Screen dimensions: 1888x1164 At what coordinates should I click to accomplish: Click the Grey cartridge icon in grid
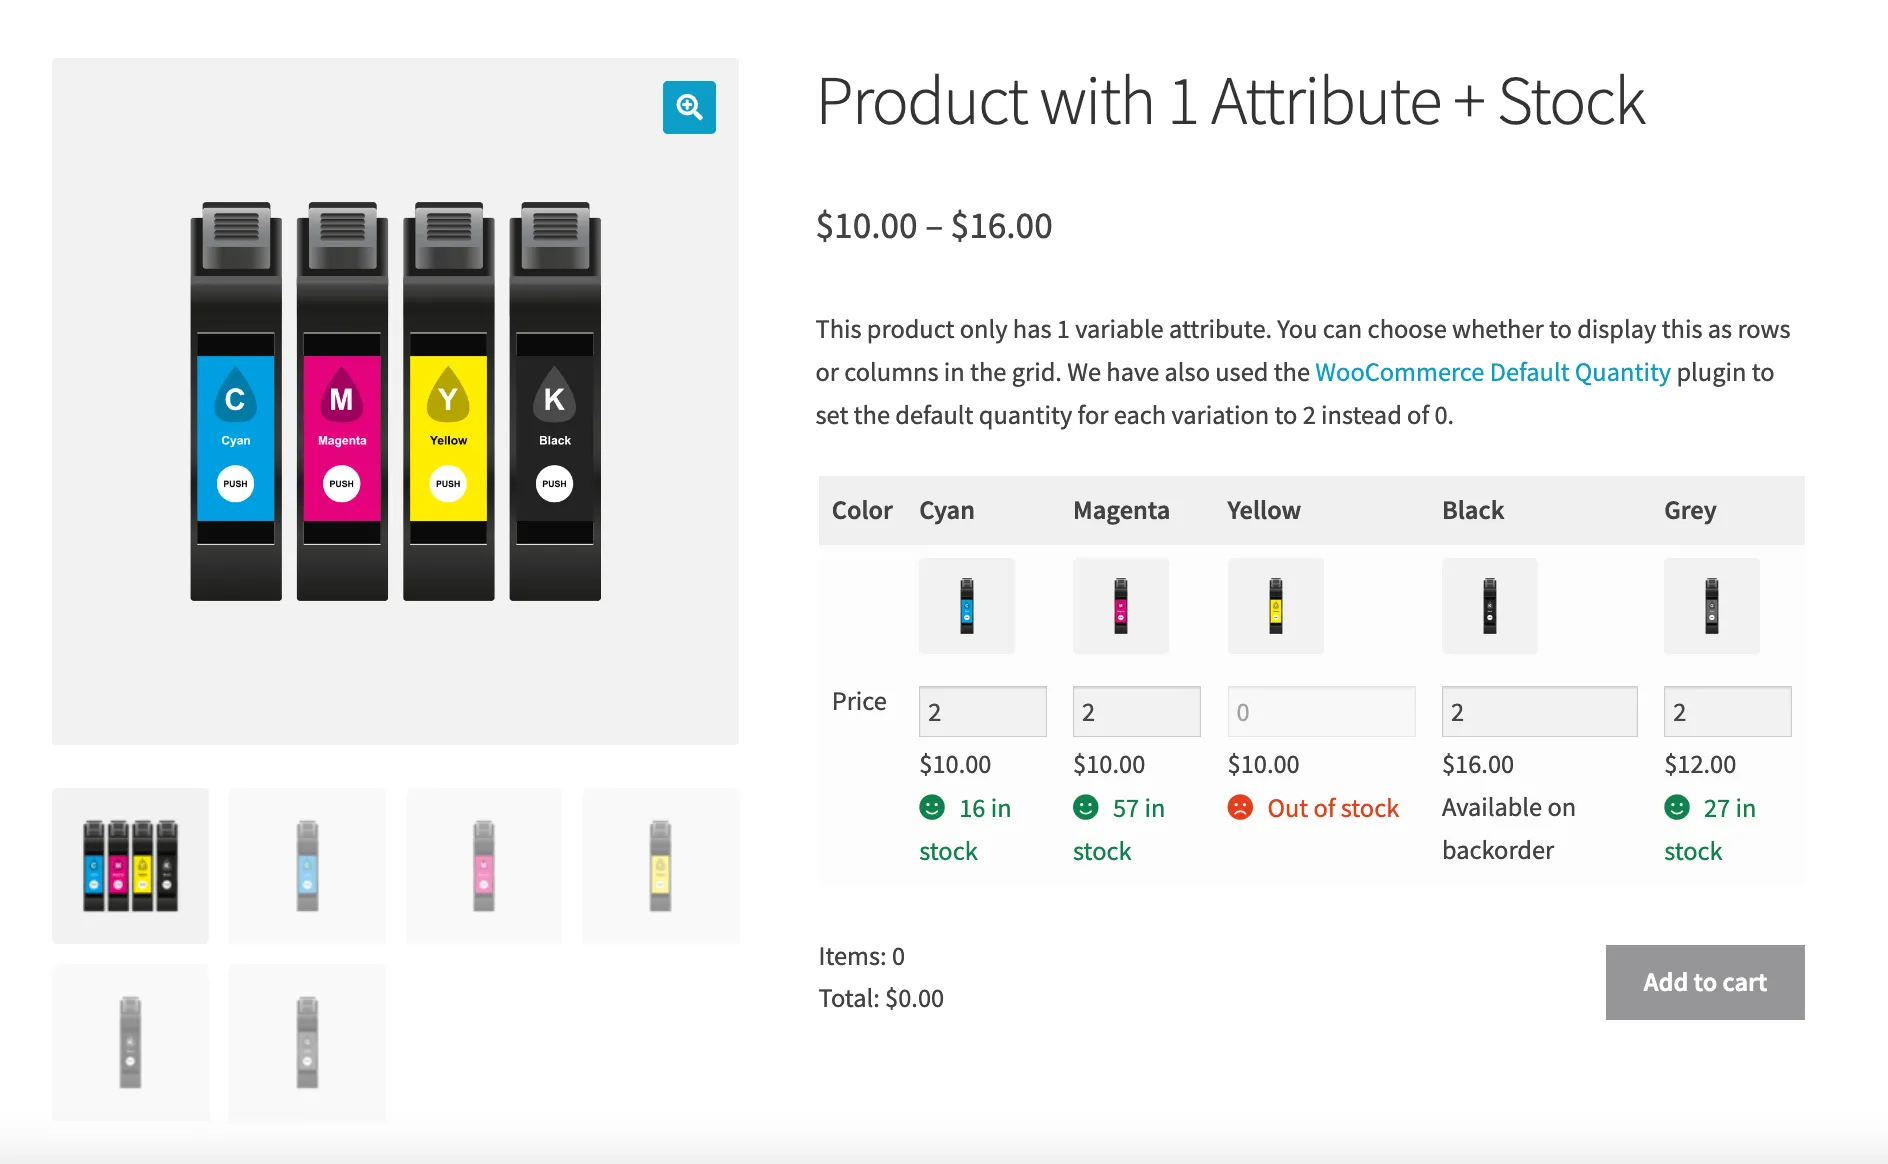tap(1712, 606)
